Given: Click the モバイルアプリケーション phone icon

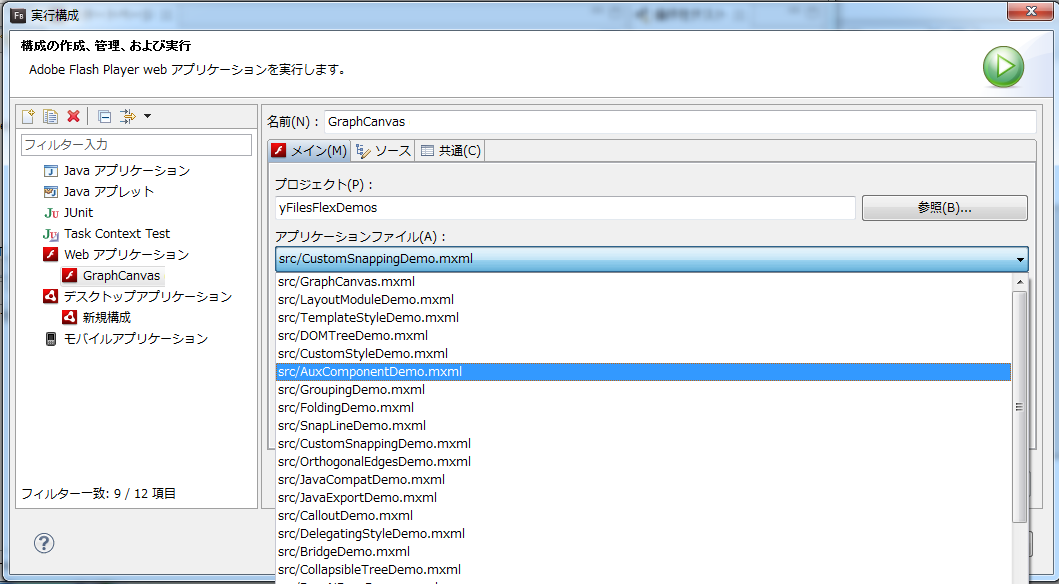Looking at the screenshot, I should pyautogui.click(x=51, y=338).
